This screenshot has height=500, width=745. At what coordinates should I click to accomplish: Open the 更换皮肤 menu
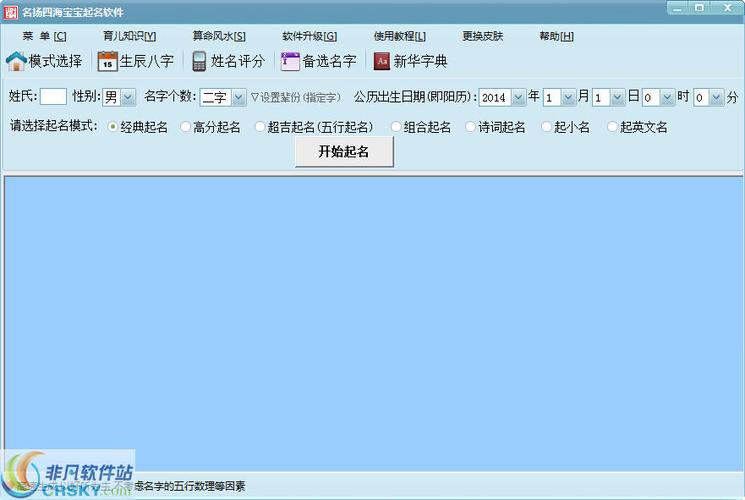[x=483, y=36]
